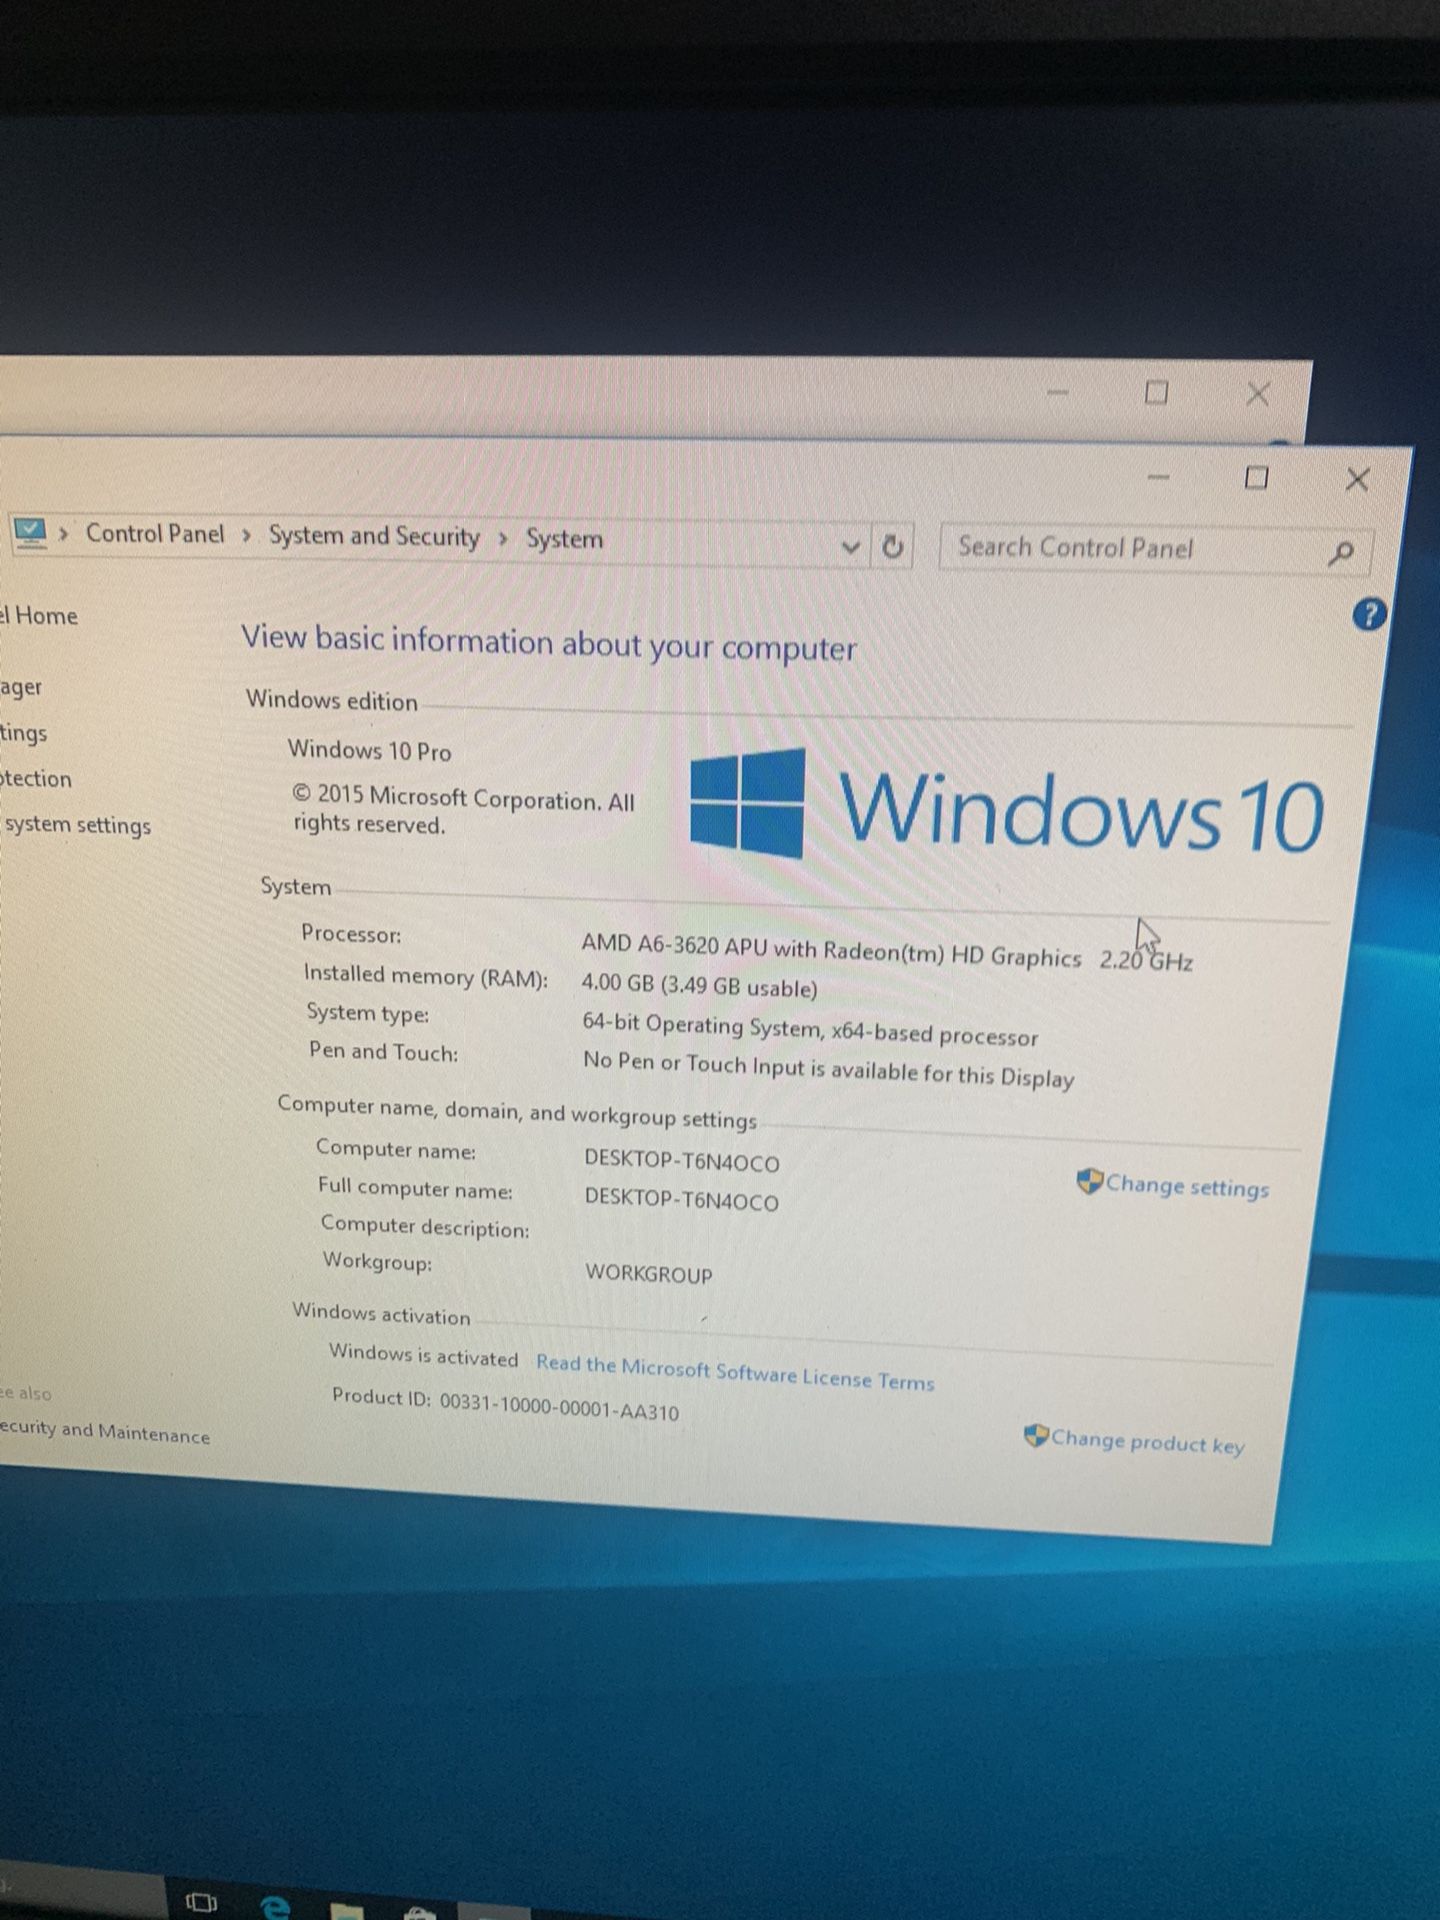
Task: Maximize the System window
Action: (1257, 478)
